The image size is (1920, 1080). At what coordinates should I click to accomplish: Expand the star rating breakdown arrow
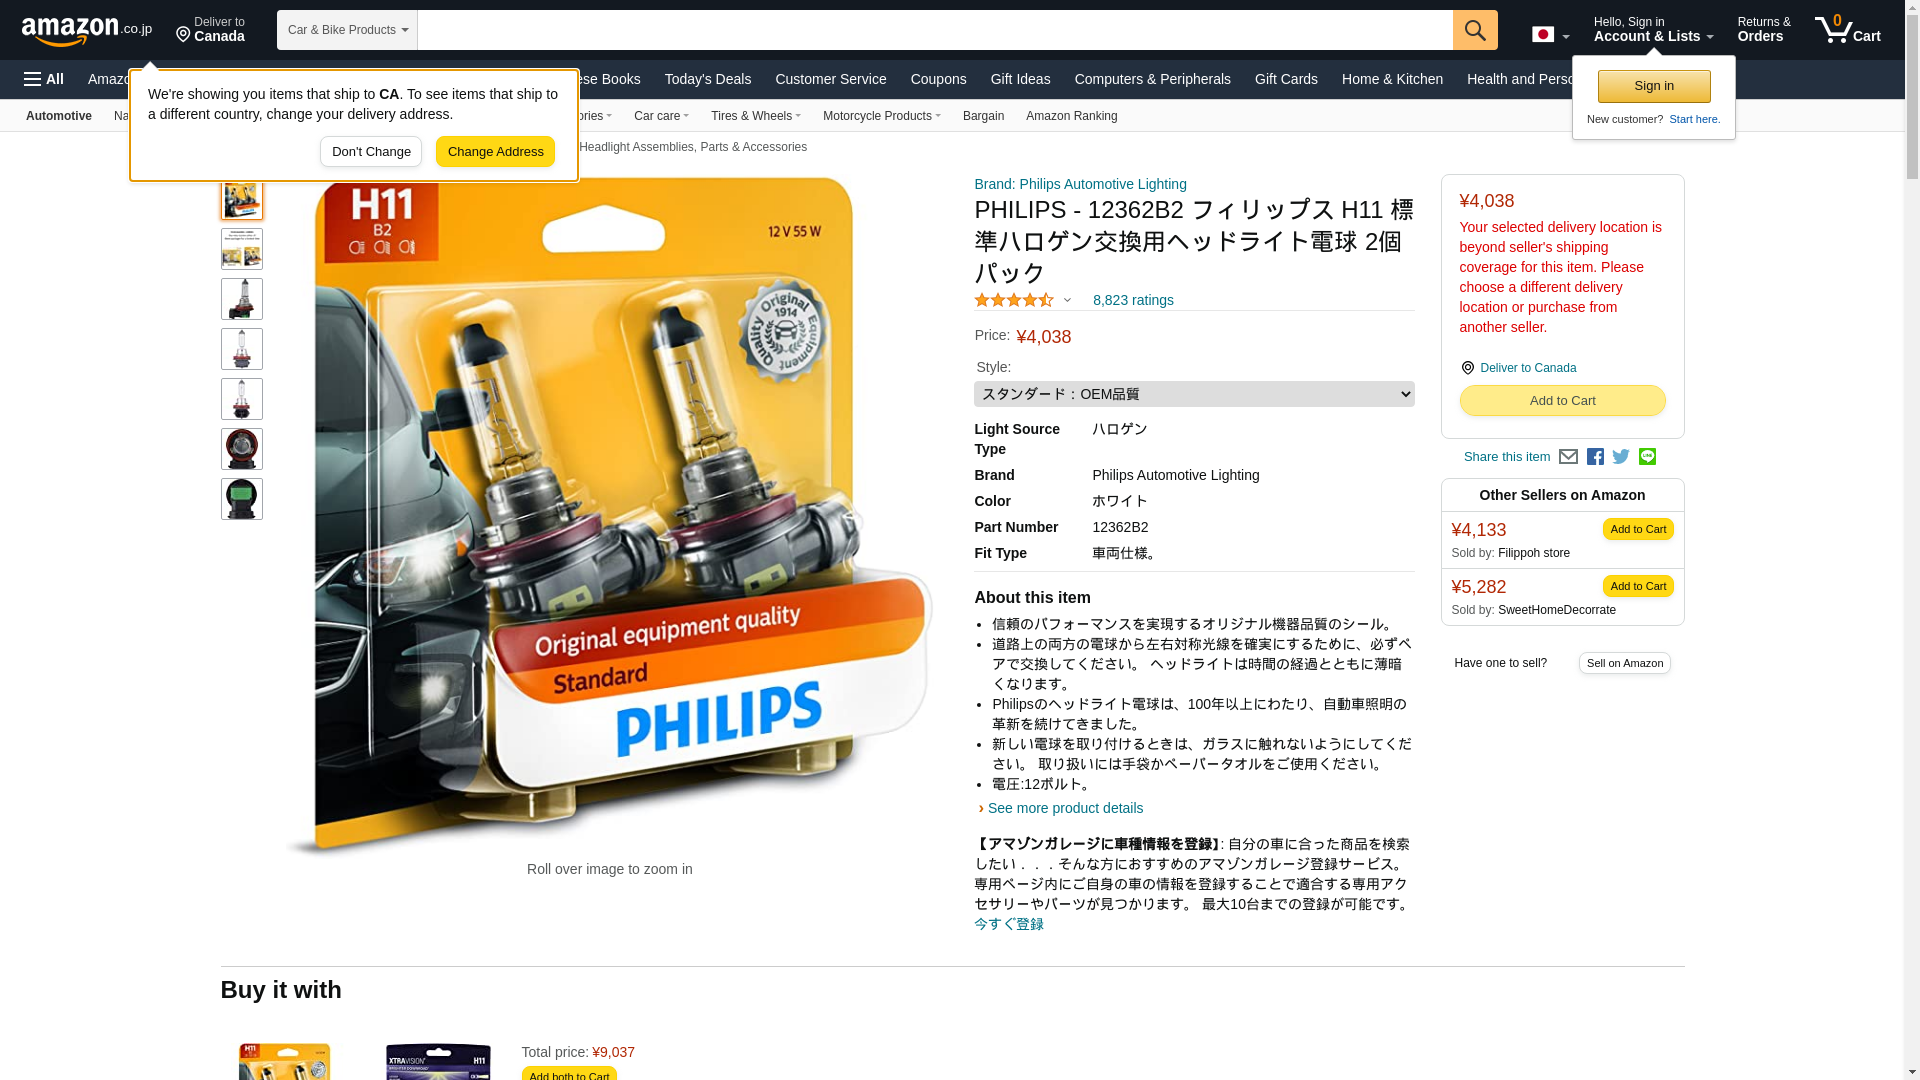[x=1067, y=301]
